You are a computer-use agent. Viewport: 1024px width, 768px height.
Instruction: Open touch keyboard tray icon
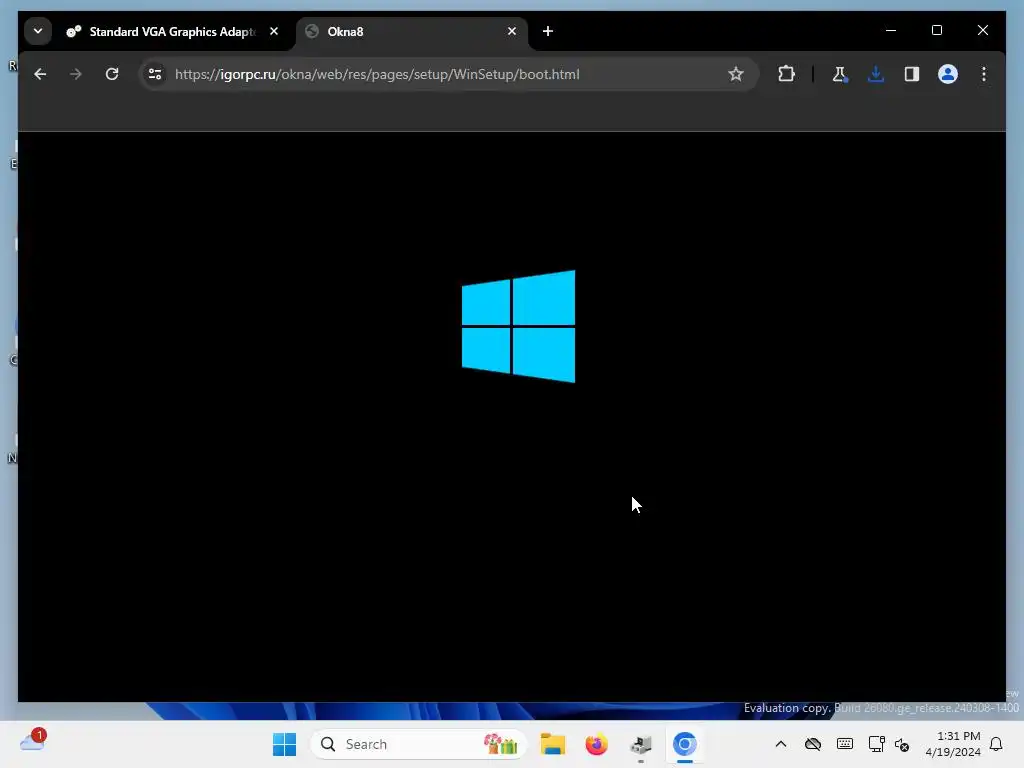click(844, 744)
